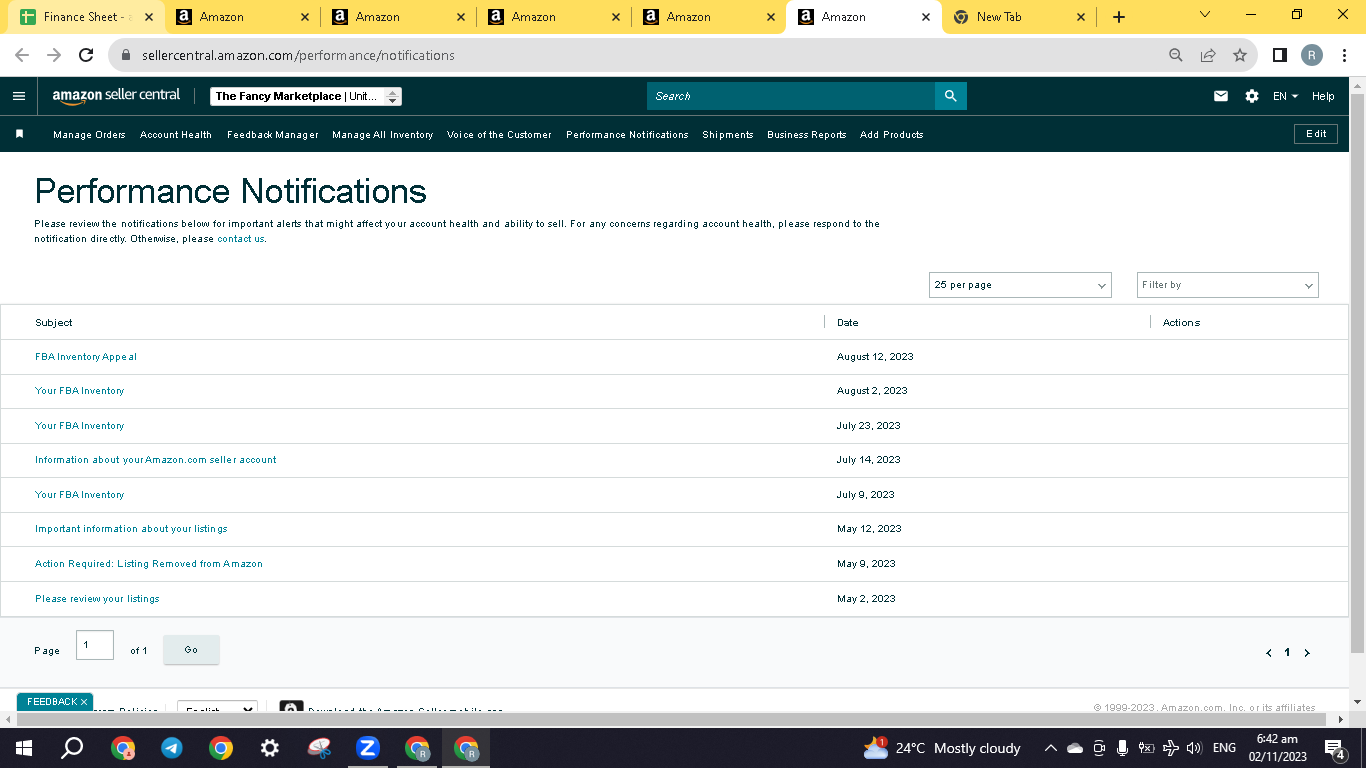
Task: Open the EN language dropdown
Action: [x=1285, y=96]
